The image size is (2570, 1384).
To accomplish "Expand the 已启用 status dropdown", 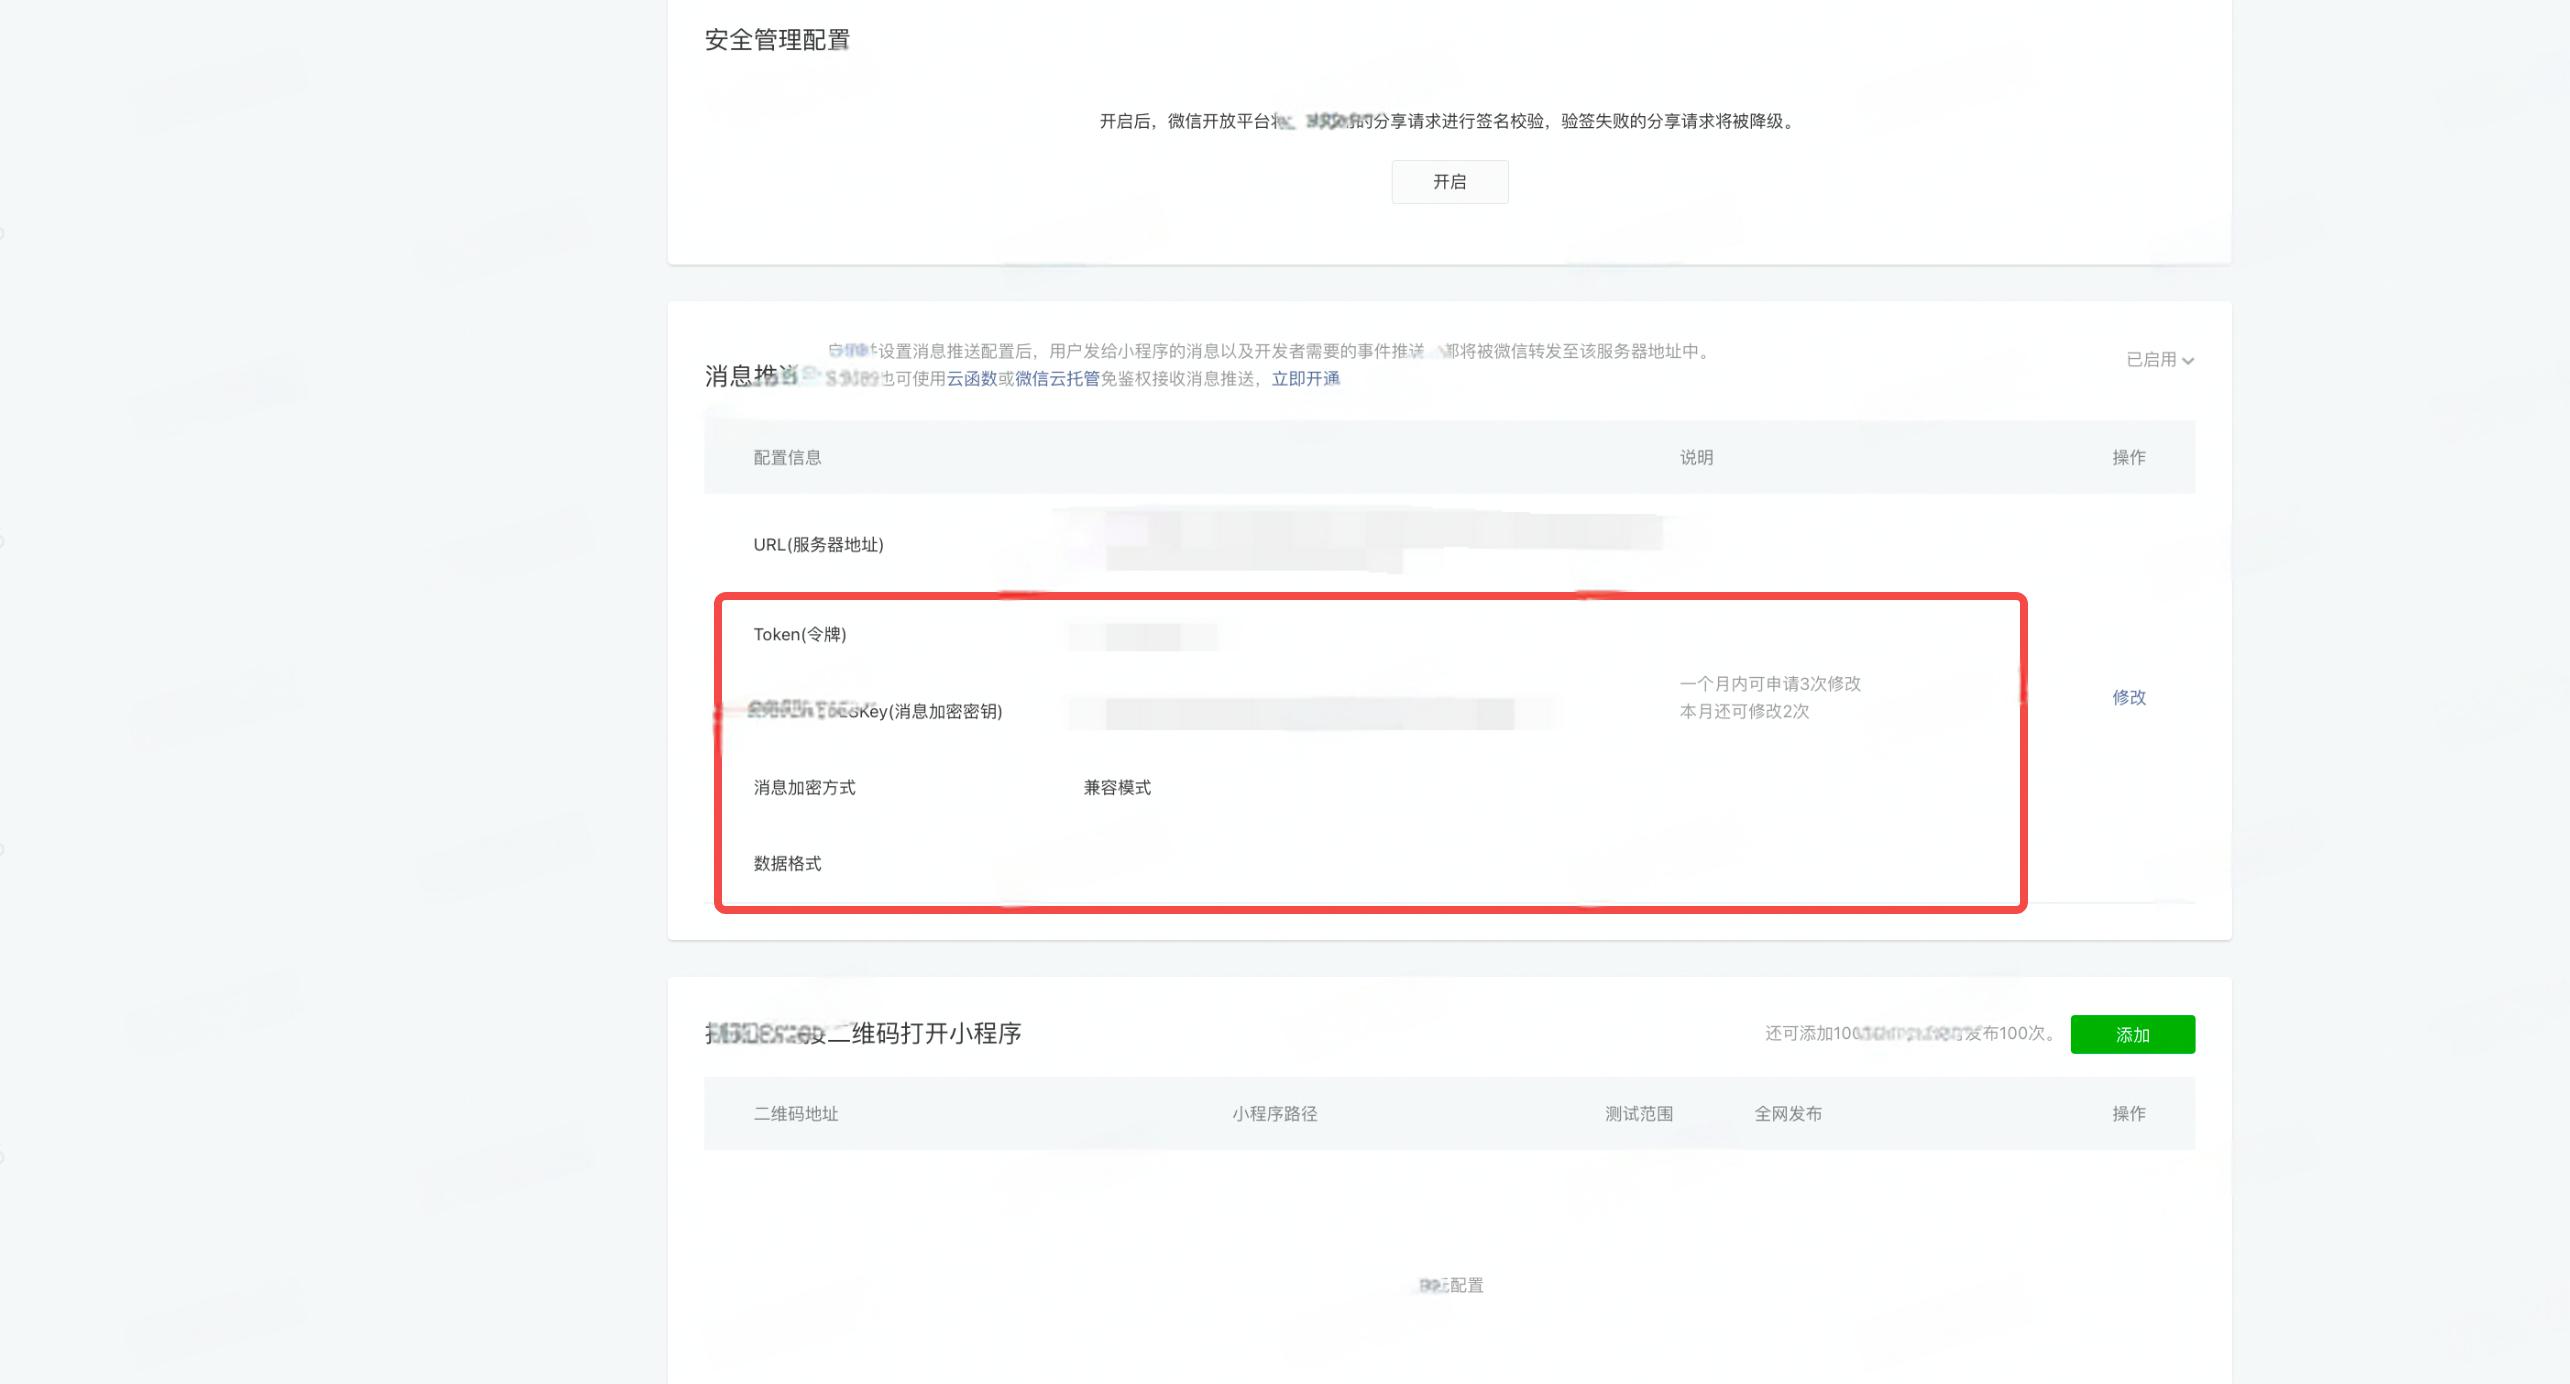I will pyautogui.click(x=2151, y=360).
